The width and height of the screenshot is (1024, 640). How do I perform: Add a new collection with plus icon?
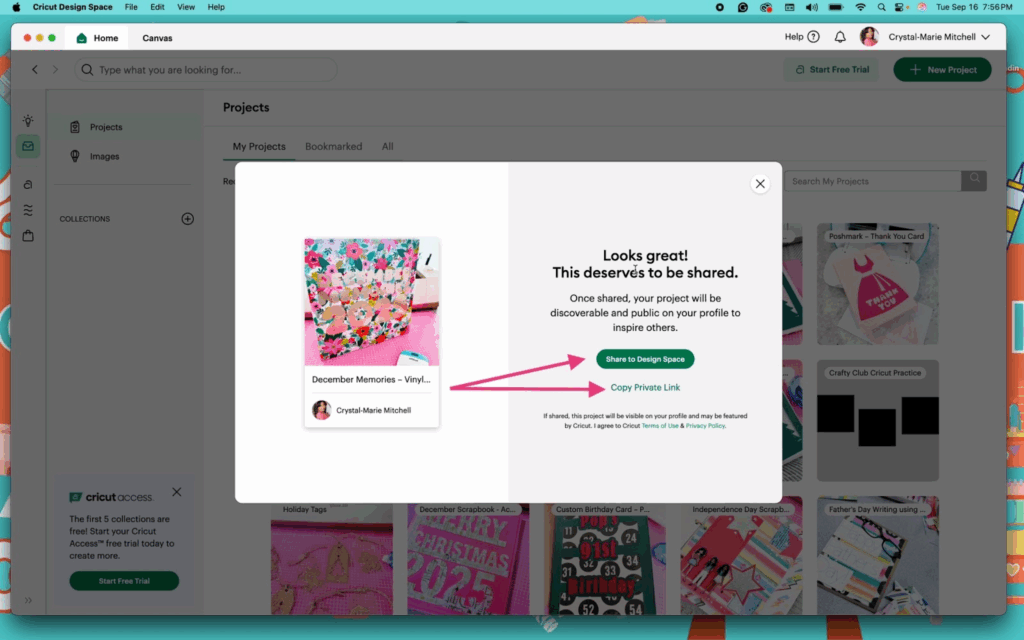pyautogui.click(x=187, y=219)
